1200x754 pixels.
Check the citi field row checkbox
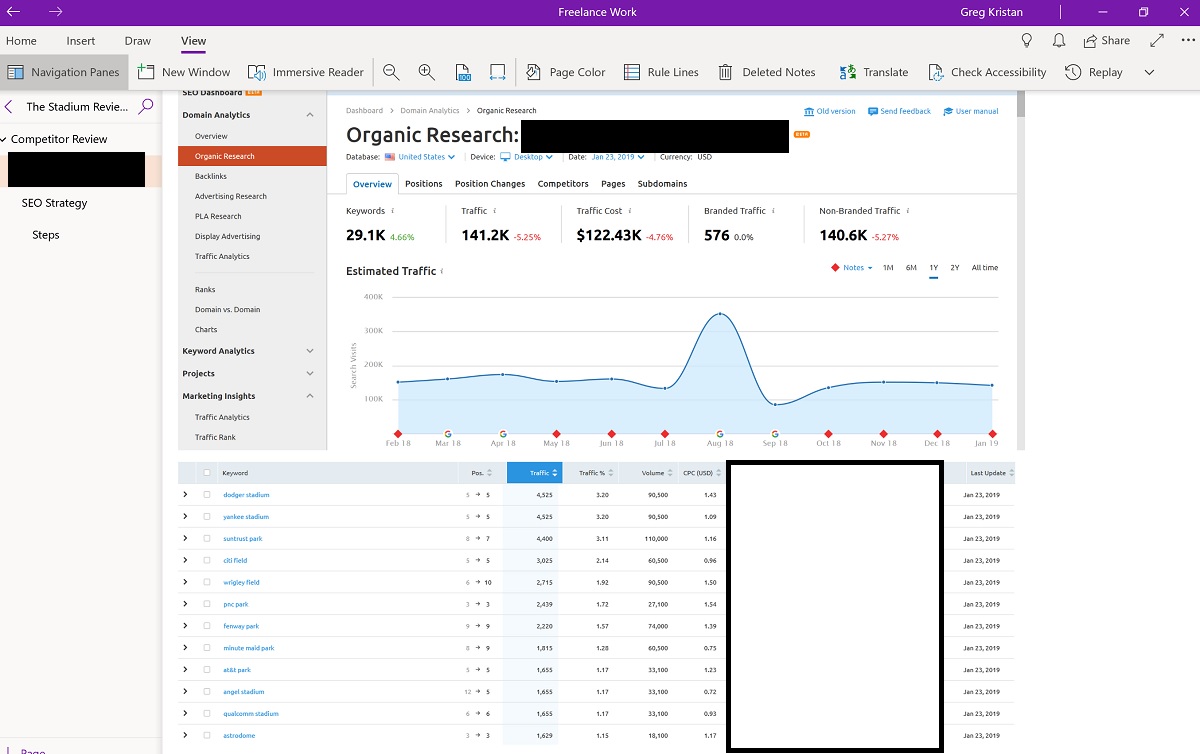207,561
